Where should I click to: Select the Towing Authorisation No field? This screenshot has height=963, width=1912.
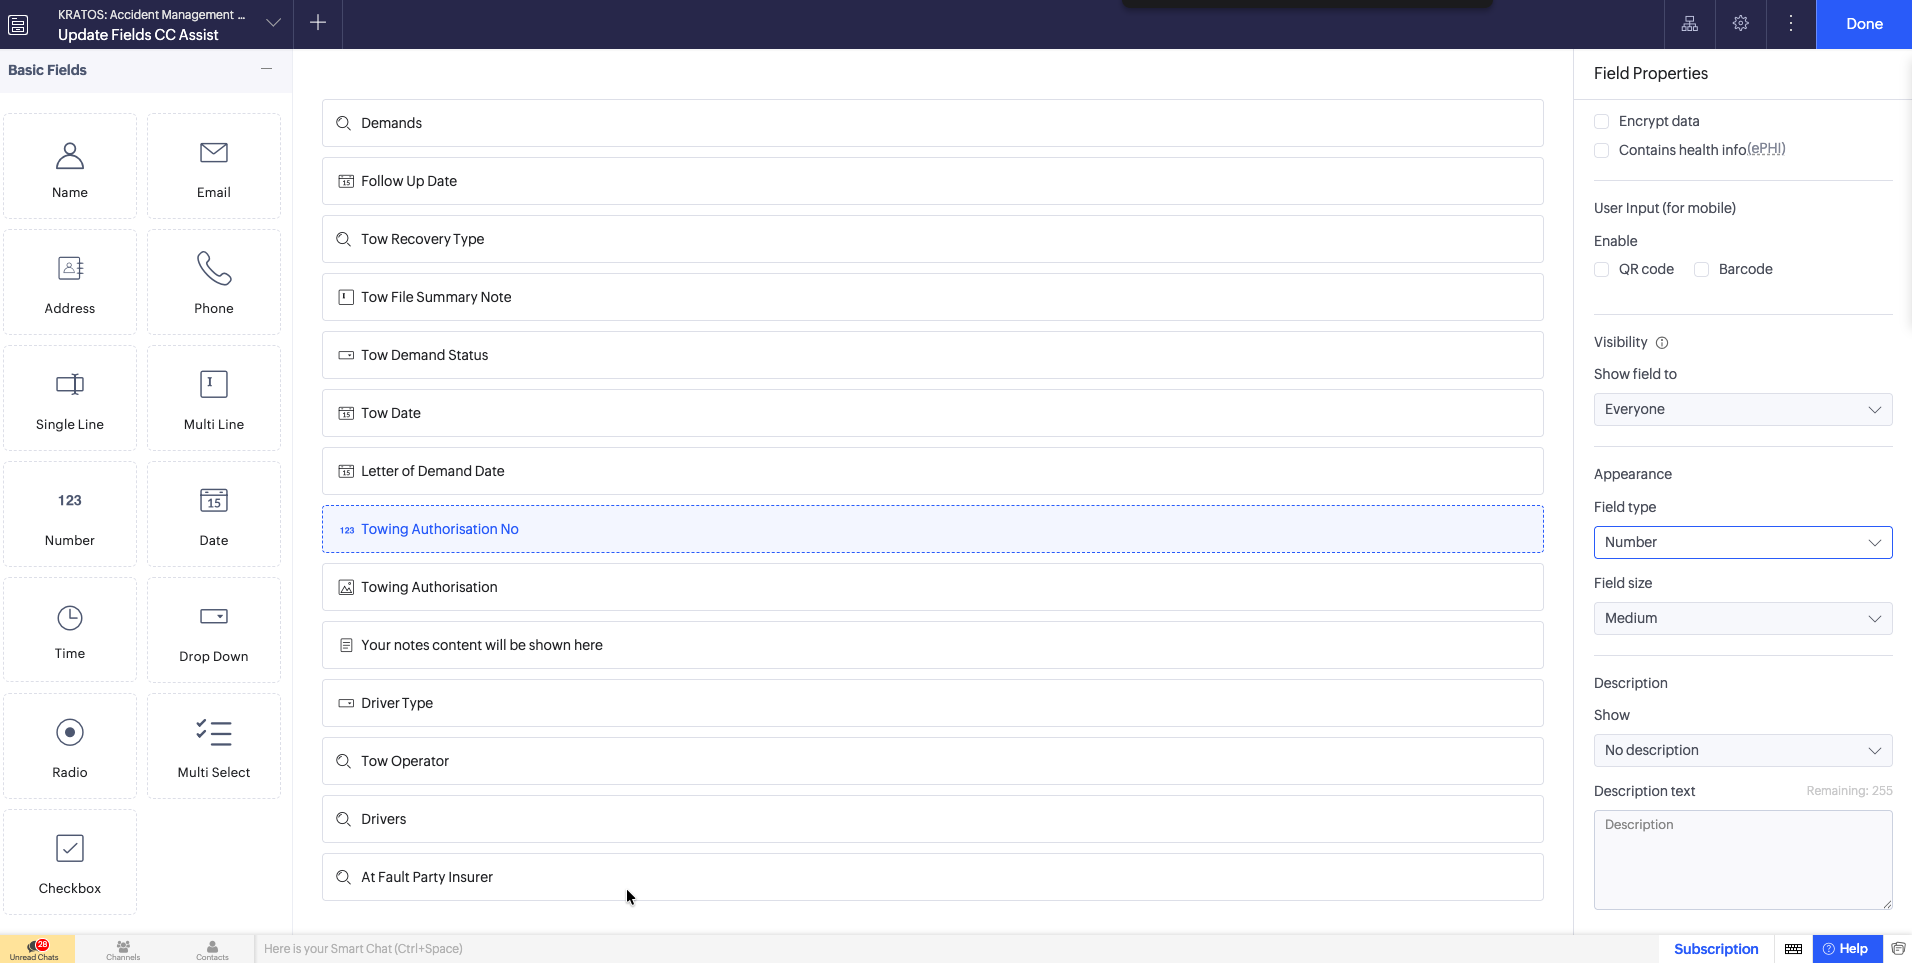933,529
